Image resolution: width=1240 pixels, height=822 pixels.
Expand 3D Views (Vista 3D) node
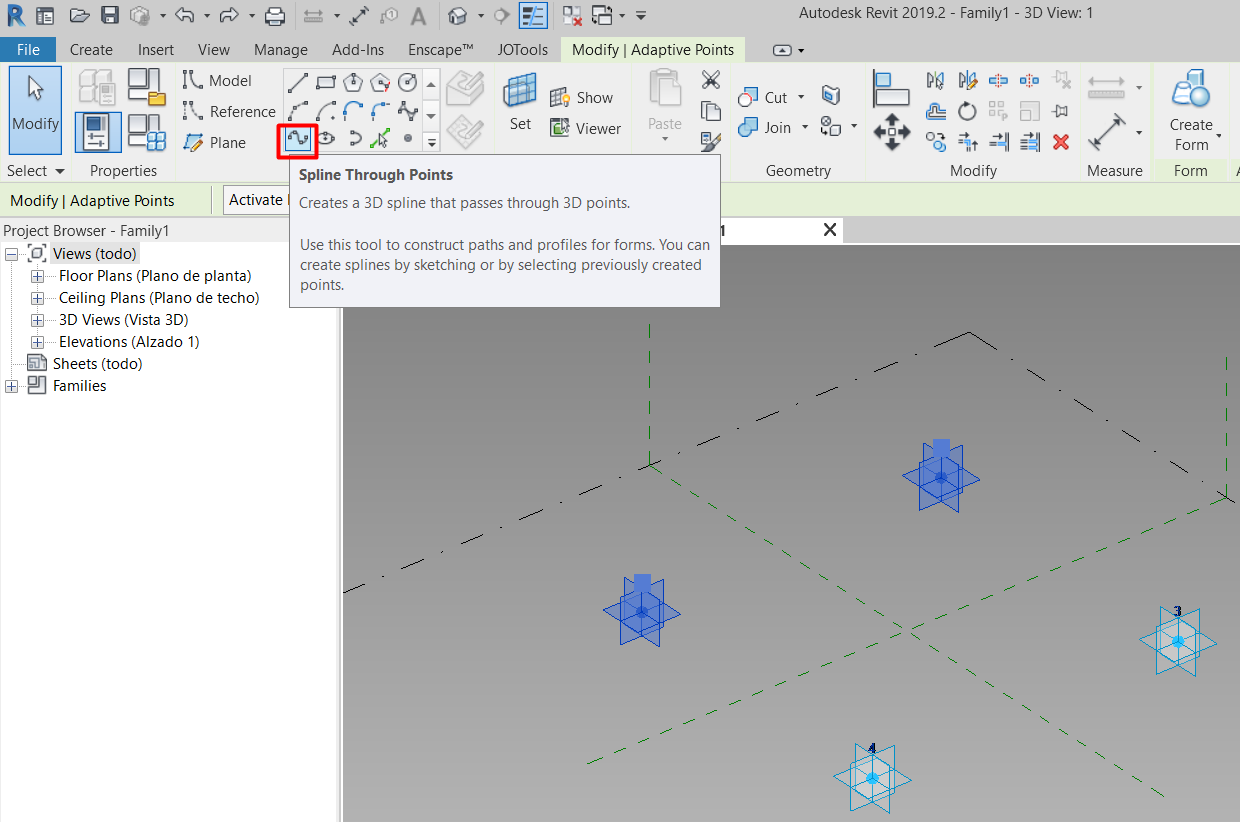[x=37, y=320]
